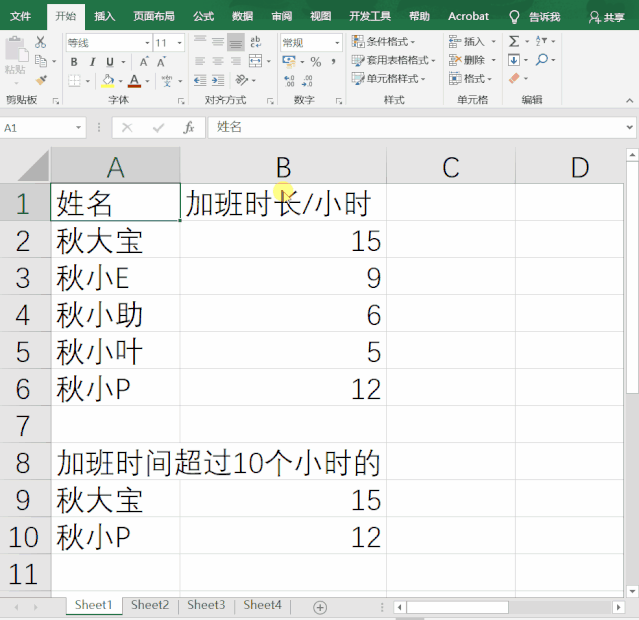
Task: Click the Fill down icon
Action: [x=514, y=60]
